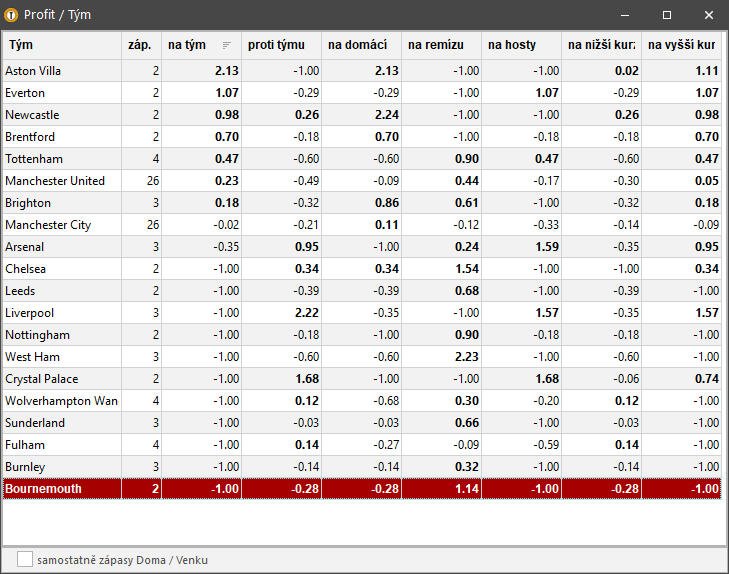Sort by 'na vyšší kurz' column header
The width and height of the screenshot is (729, 574).
point(680,45)
